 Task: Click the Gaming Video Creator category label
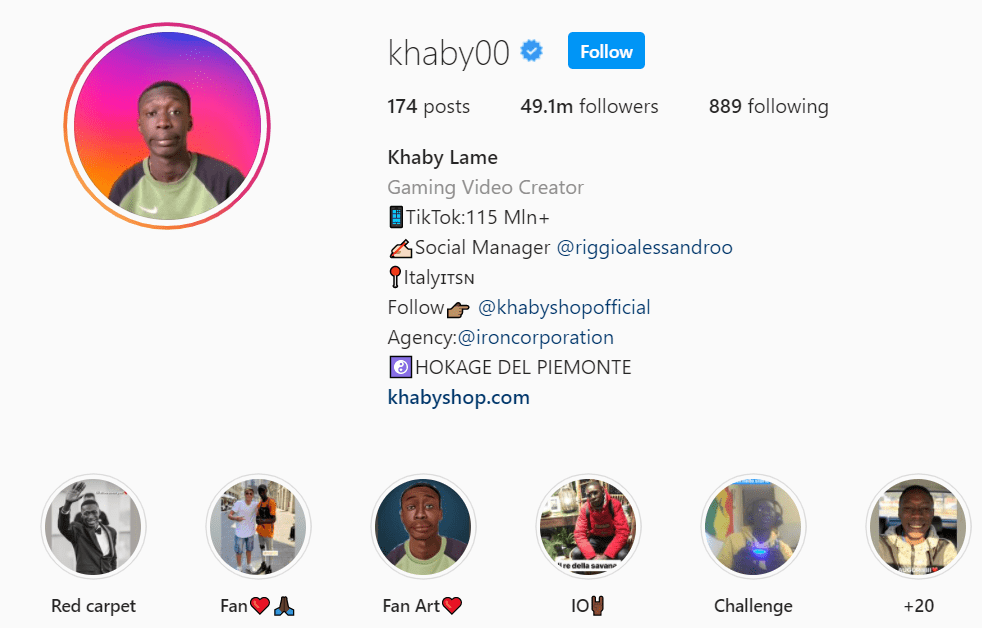click(485, 187)
